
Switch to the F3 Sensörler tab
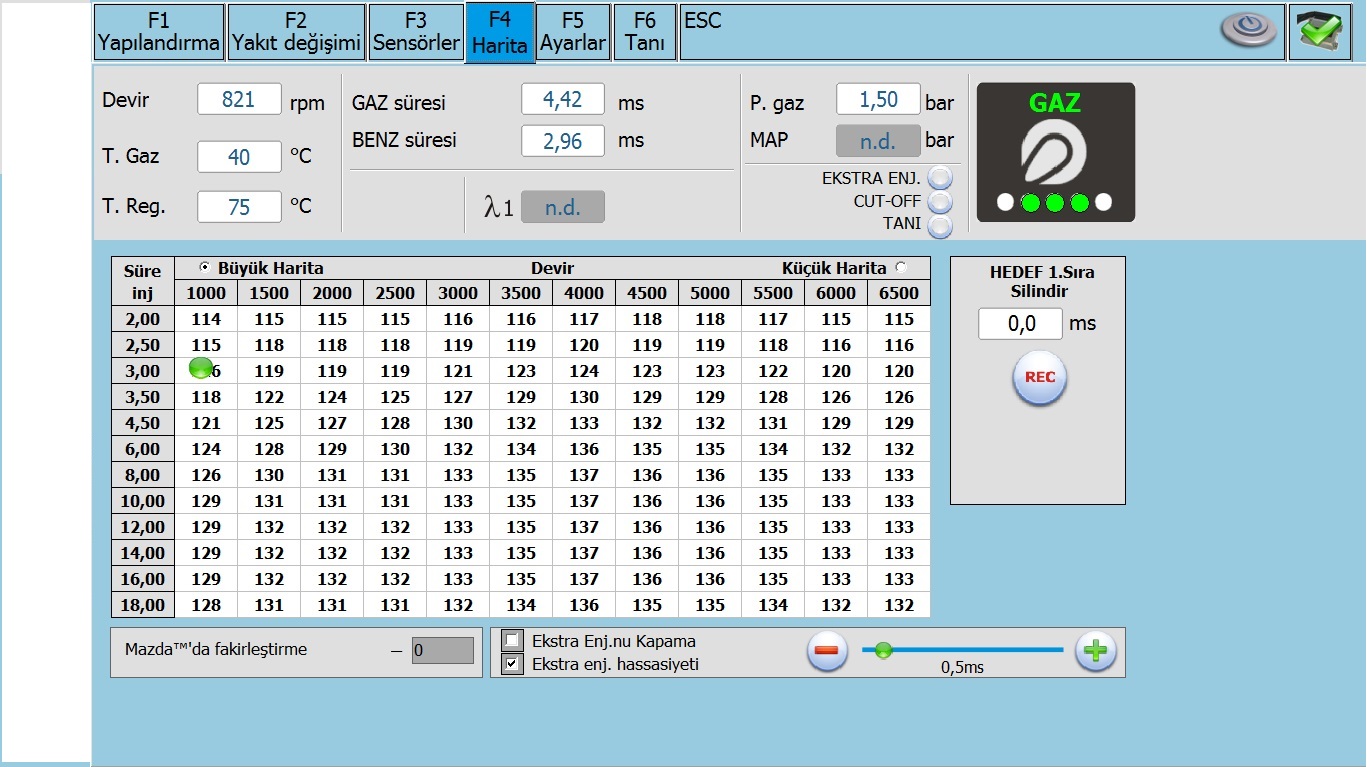(416, 32)
